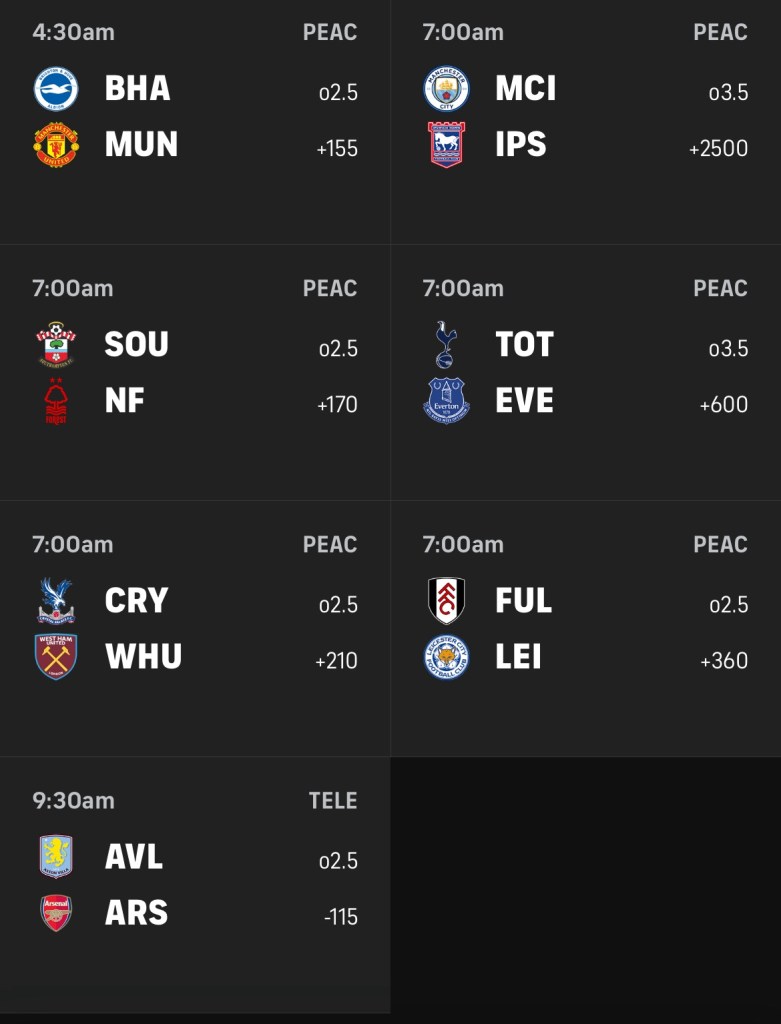Select the +155 odds for MUN
Screen dimensions: 781x1024
tap(337, 149)
